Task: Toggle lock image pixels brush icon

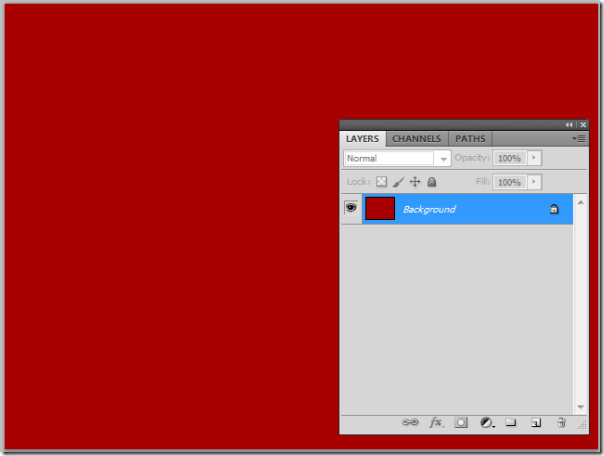Action: point(398,182)
